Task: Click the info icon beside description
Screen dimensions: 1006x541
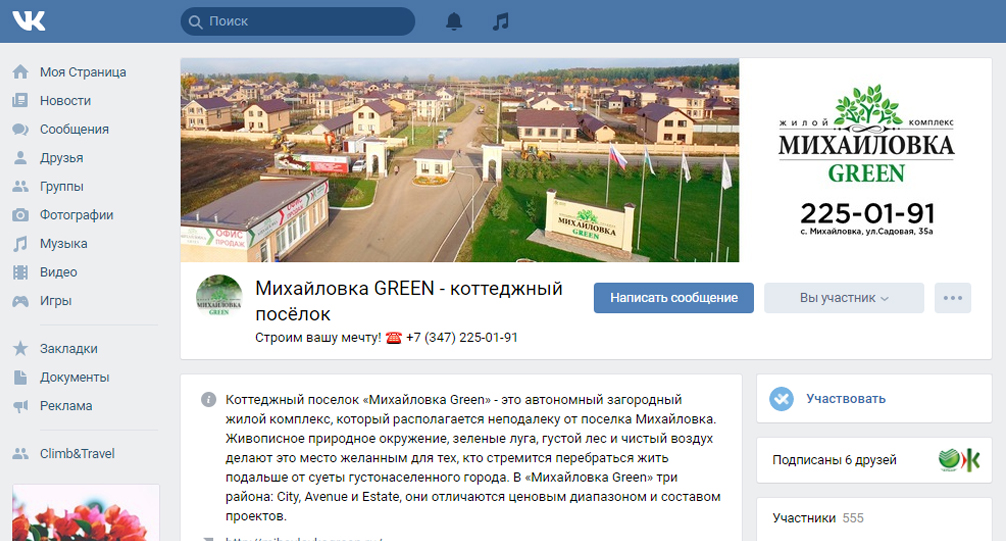Action: pyautogui.click(x=209, y=400)
